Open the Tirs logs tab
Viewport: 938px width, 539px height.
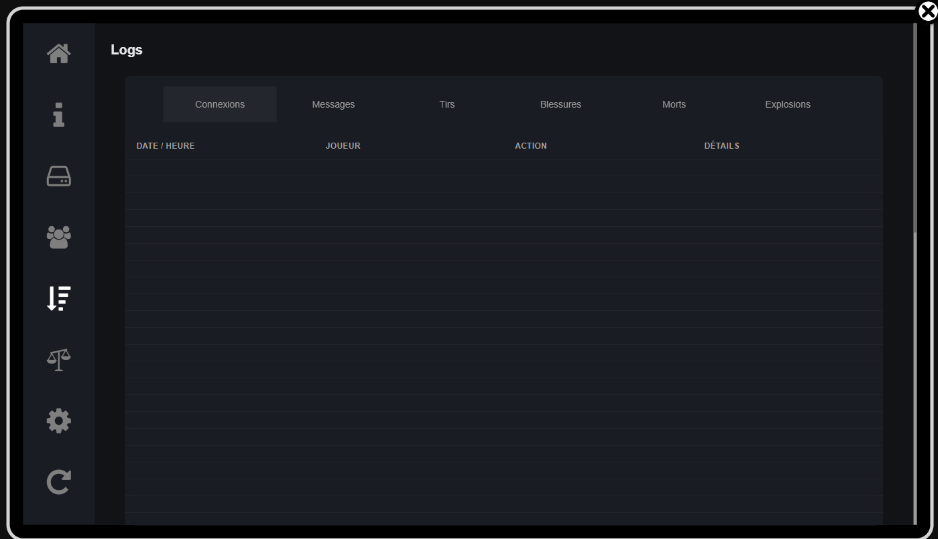[x=447, y=105]
